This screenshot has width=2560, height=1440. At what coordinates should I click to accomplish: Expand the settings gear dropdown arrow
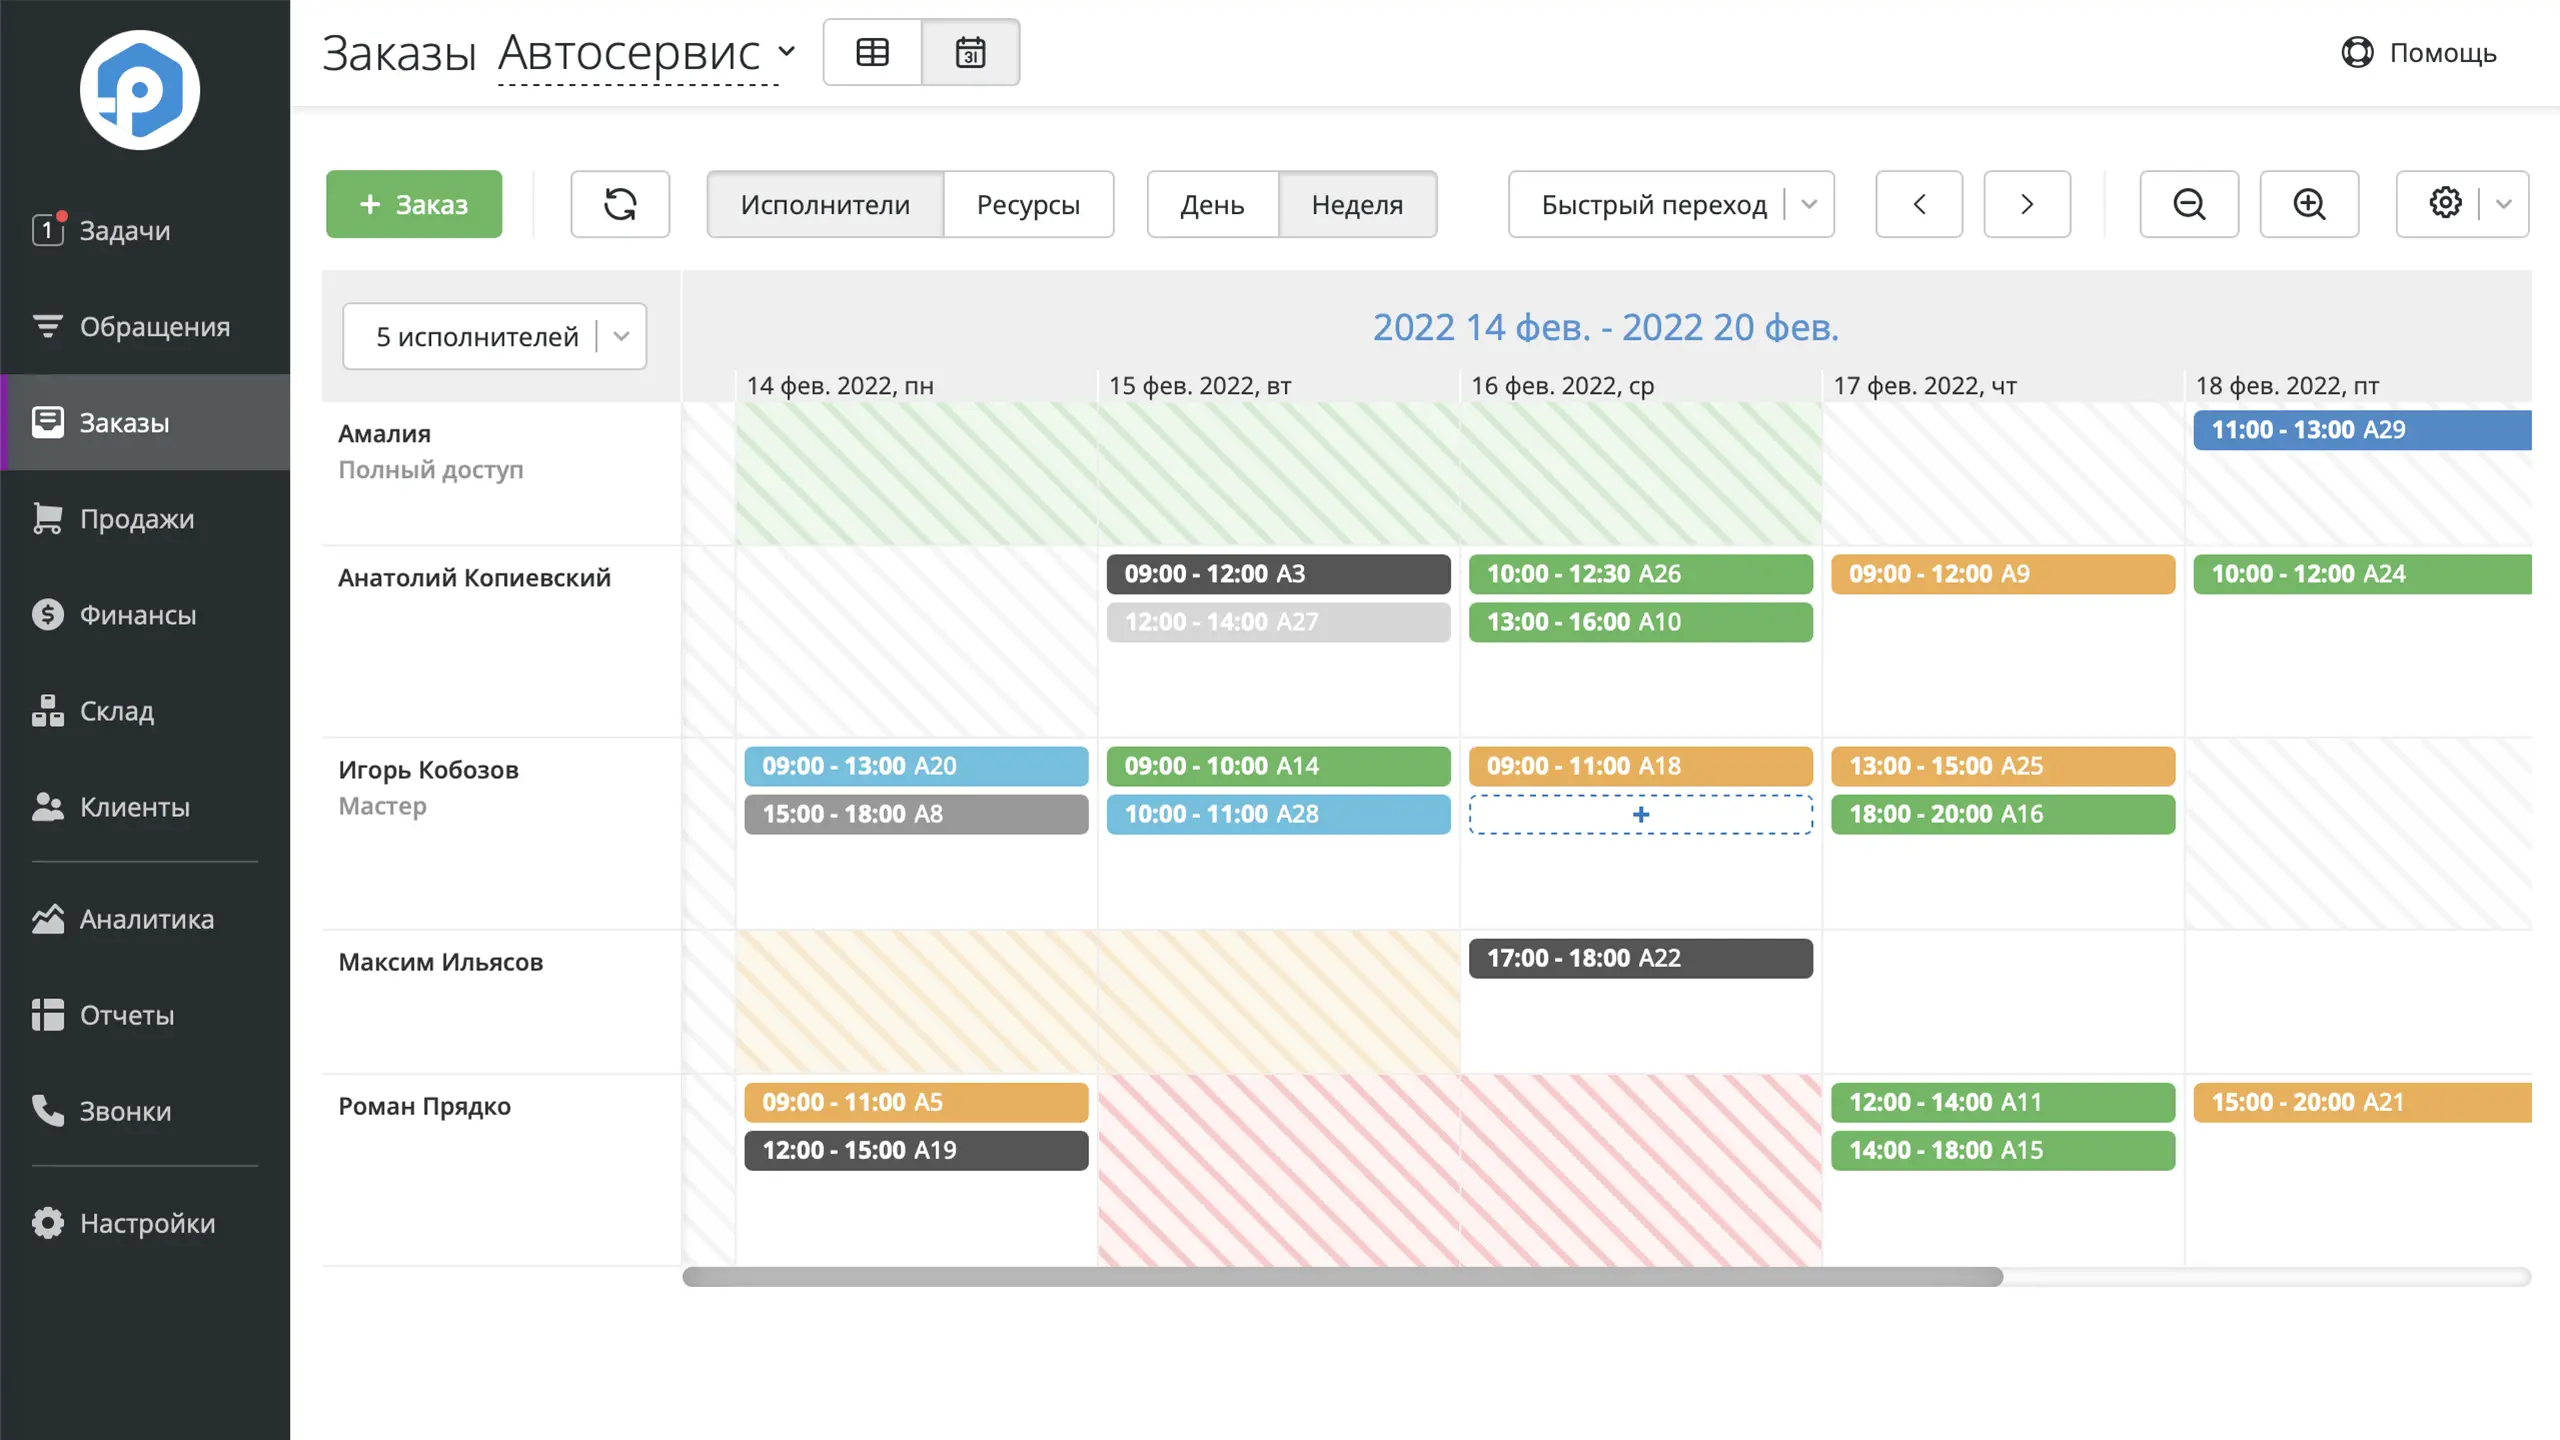point(2504,204)
